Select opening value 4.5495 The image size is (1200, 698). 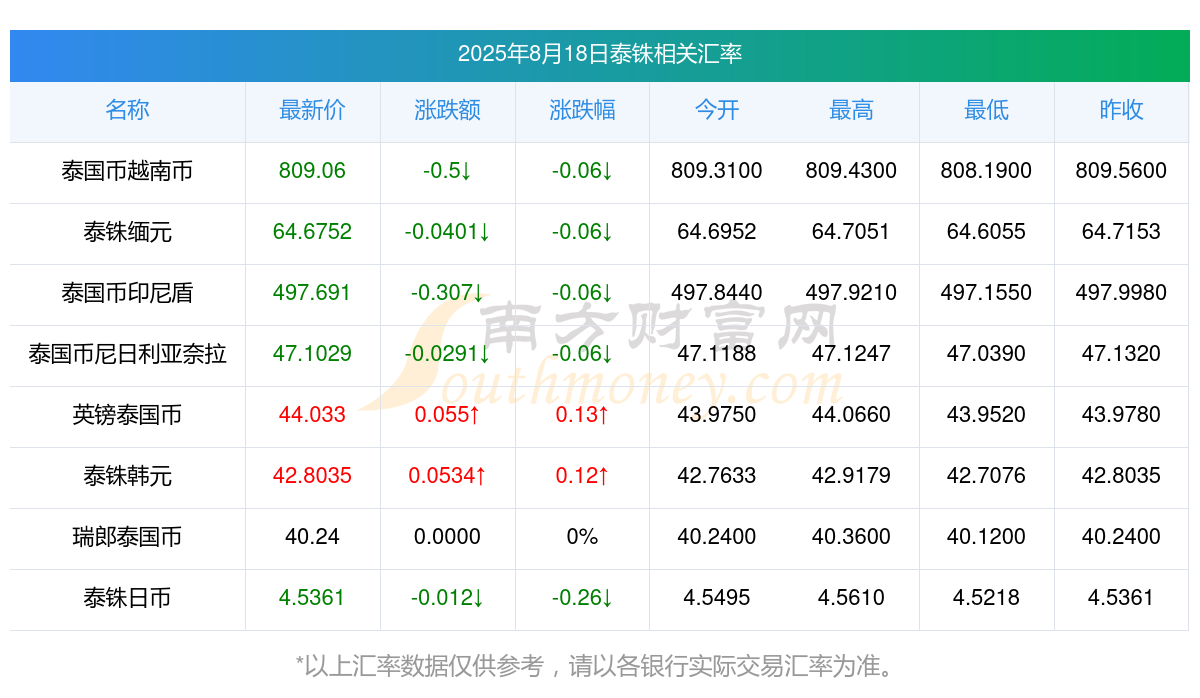click(717, 598)
